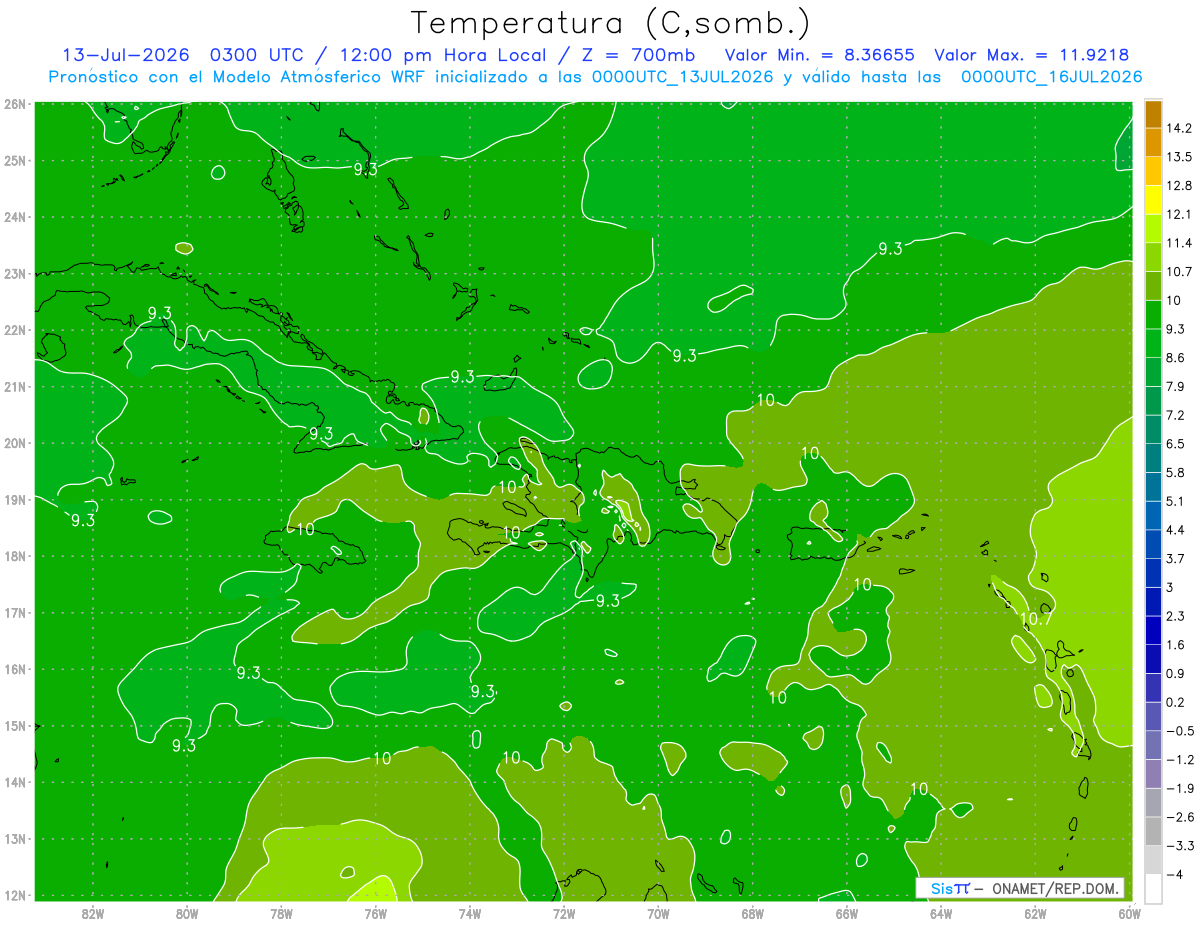Click legend value '0.9'
The image size is (1200, 927).
[x=1177, y=674]
